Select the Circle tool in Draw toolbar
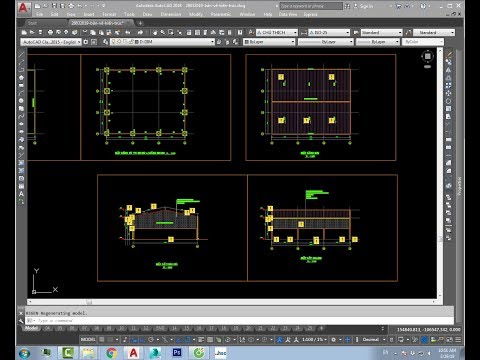Screen dimensions: 480x360 tap(21, 101)
